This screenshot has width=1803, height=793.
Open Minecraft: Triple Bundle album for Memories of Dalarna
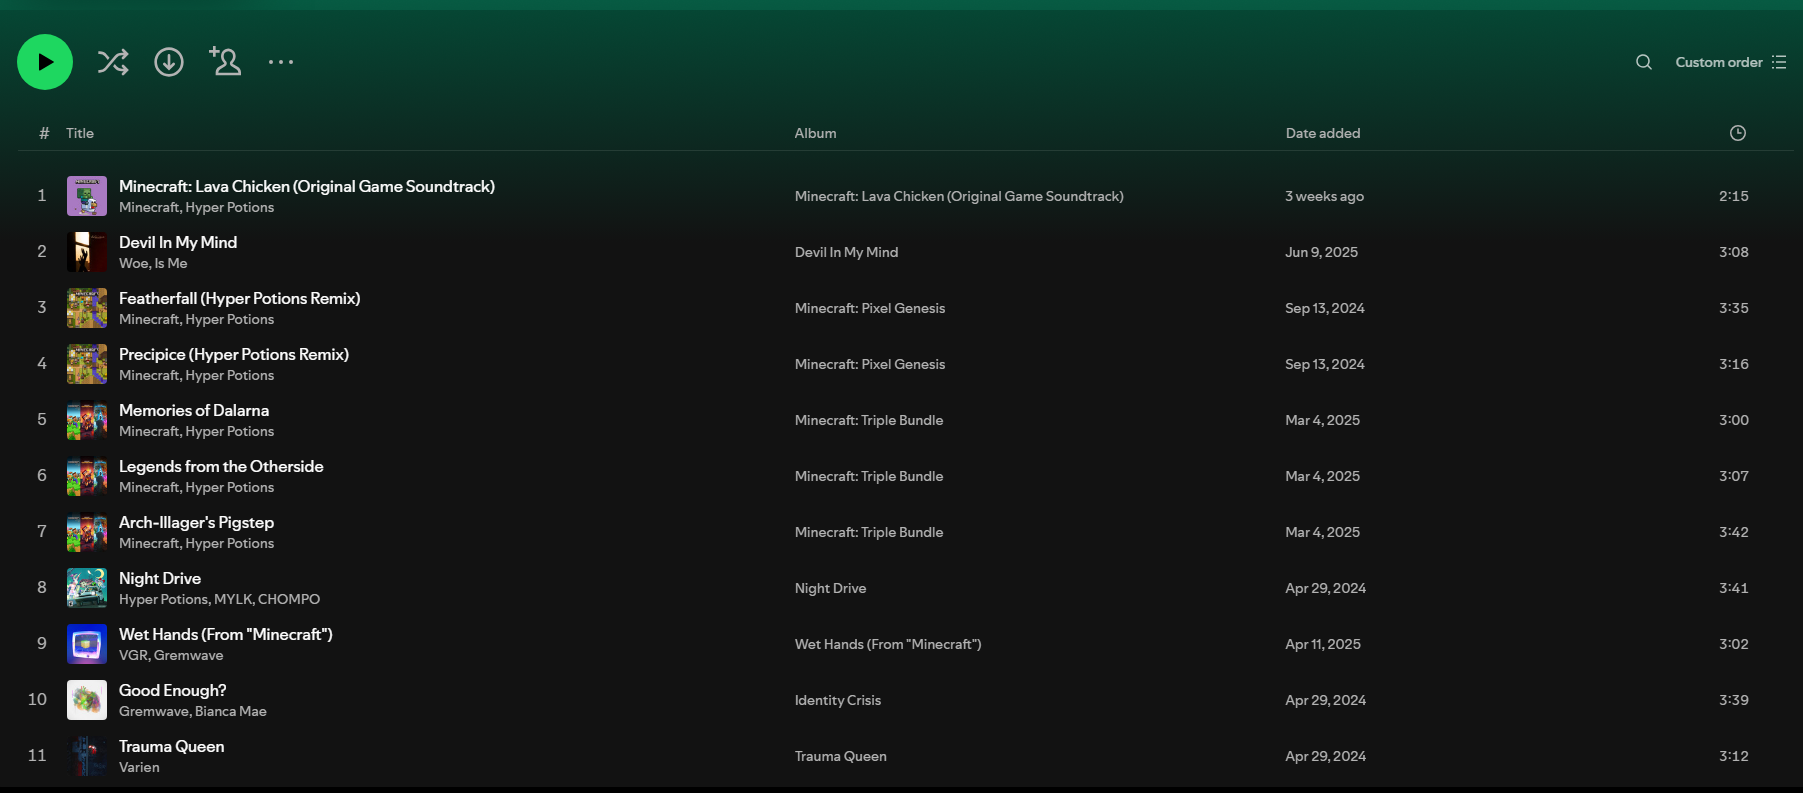pyautogui.click(x=869, y=420)
